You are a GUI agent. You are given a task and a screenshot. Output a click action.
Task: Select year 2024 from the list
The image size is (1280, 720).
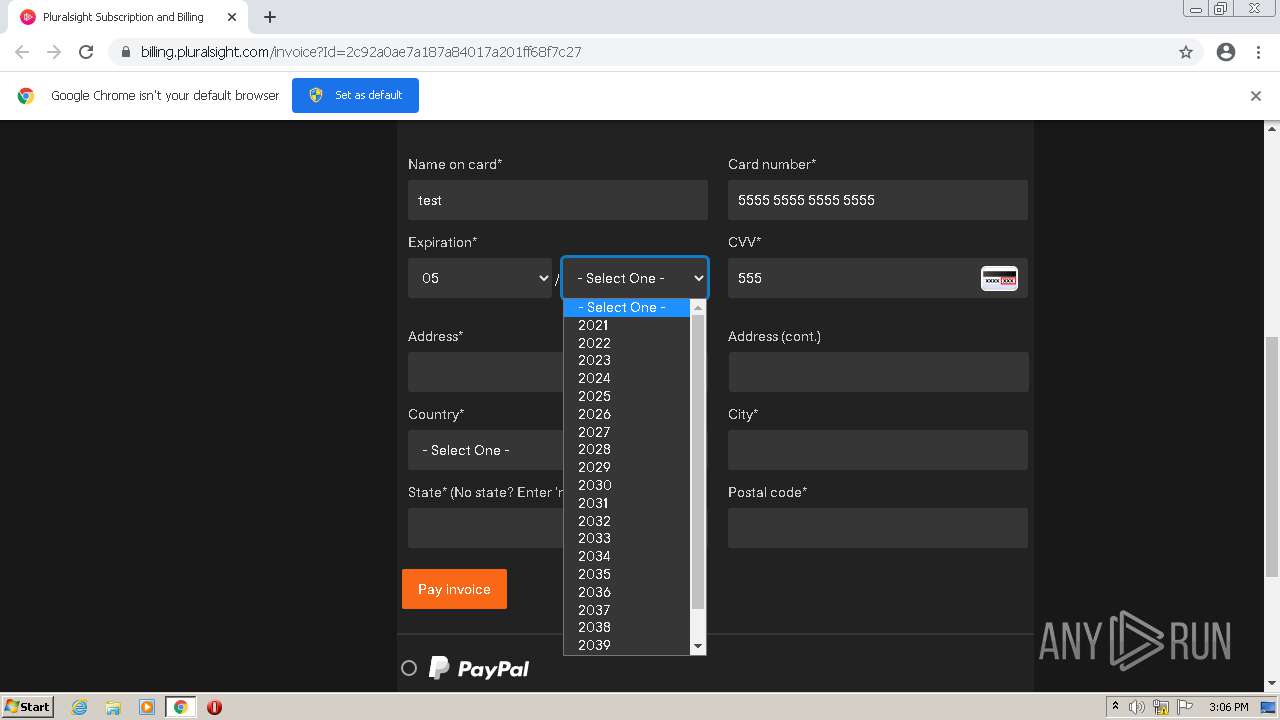(627, 378)
